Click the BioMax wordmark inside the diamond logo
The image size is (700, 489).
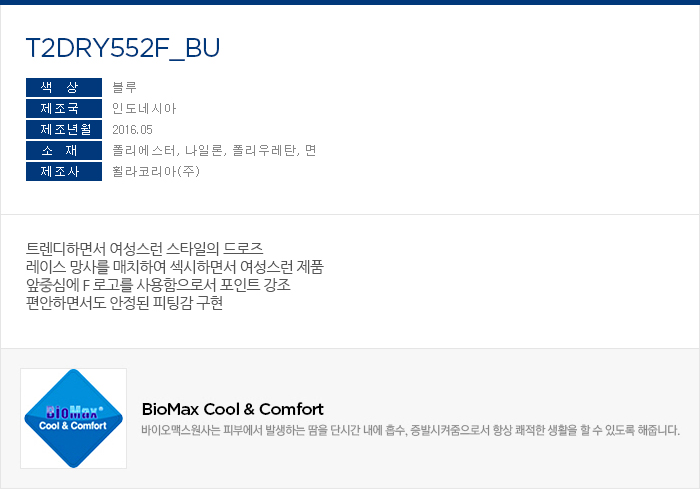[x=73, y=410]
